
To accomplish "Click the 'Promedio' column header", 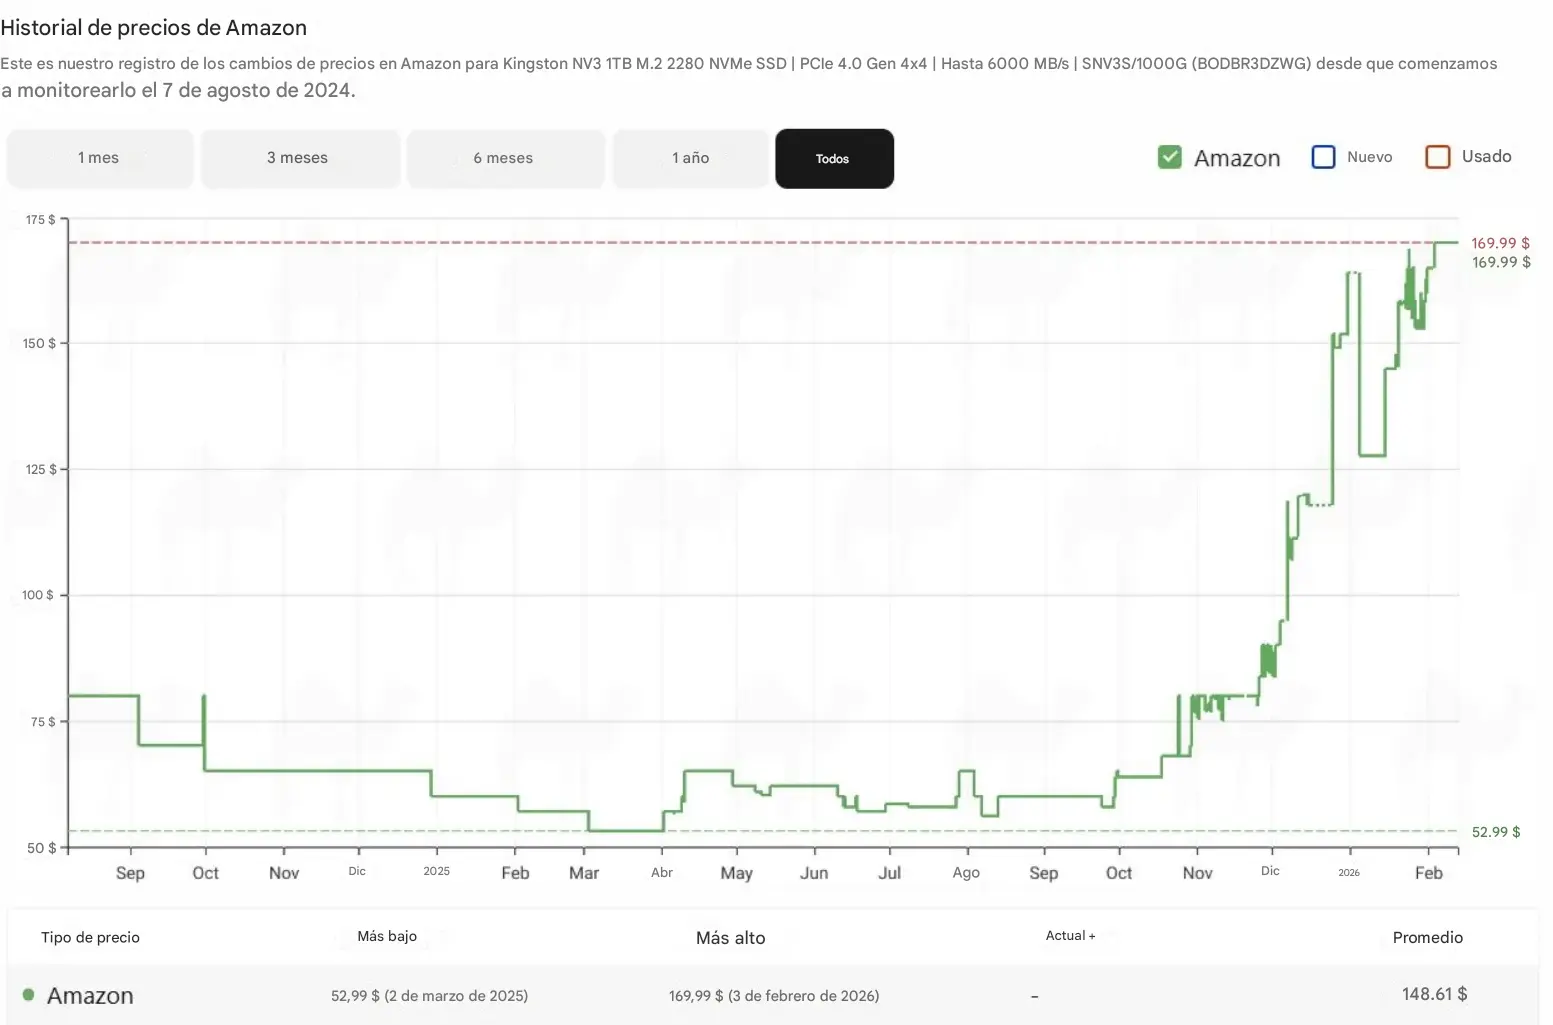I will pyautogui.click(x=1427, y=937).
